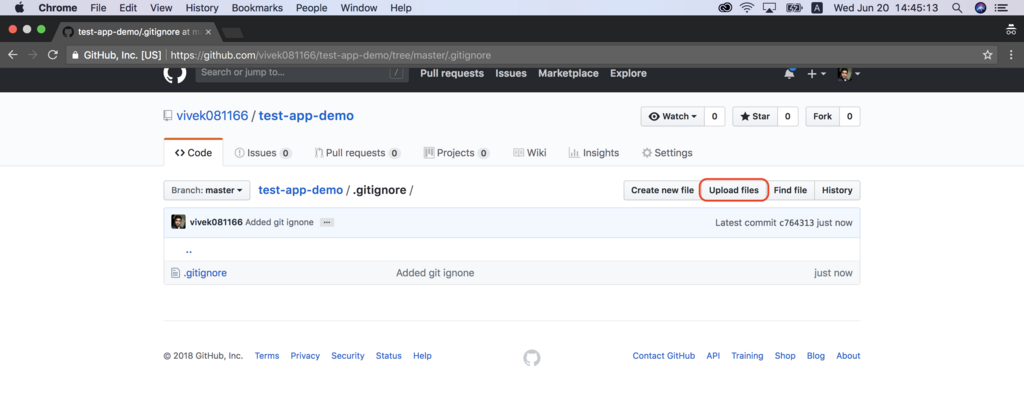Open Spotlight search icon in menu bar
This screenshot has height=412, width=1024.
point(957,8)
